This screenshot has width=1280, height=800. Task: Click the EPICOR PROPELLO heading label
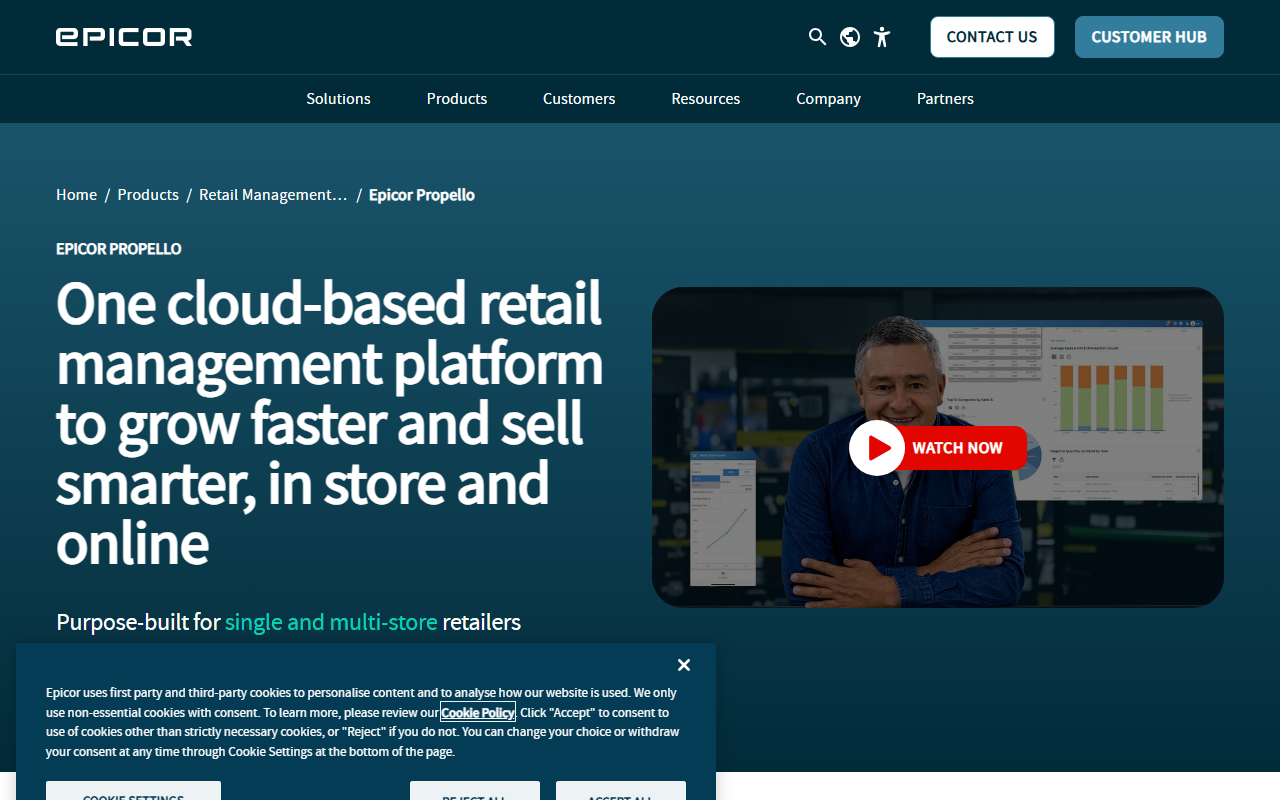pyautogui.click(x=119, y=249)
